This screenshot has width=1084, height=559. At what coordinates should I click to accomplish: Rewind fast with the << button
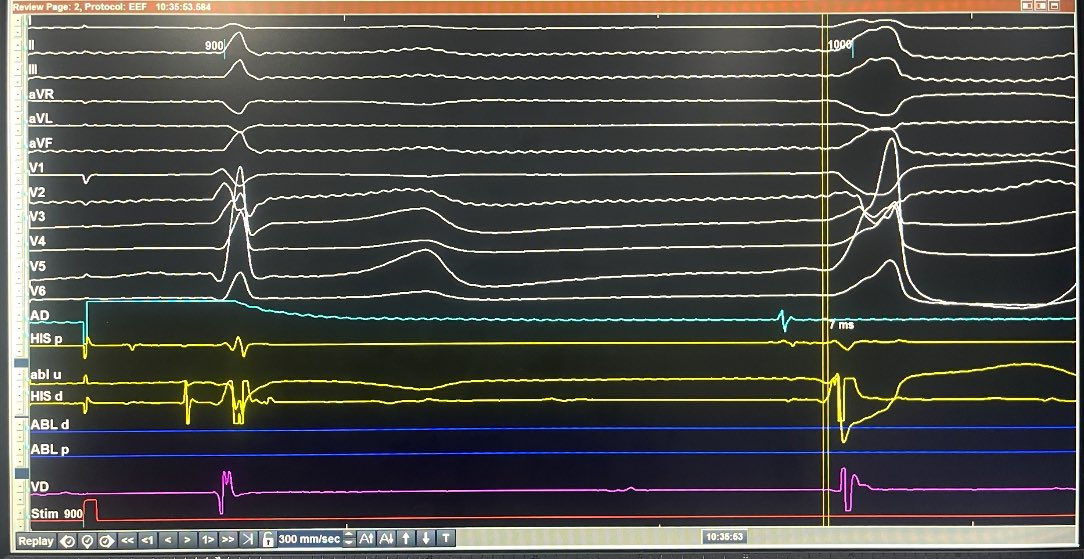(127, 540)
